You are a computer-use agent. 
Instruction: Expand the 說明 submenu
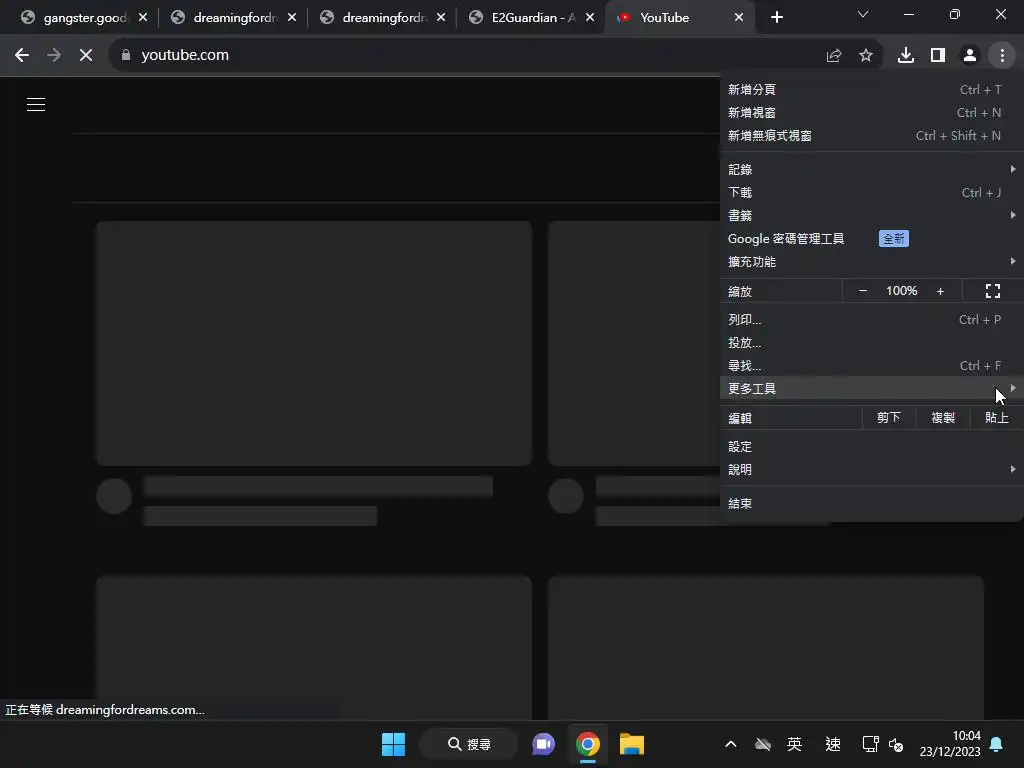[871, 470]
